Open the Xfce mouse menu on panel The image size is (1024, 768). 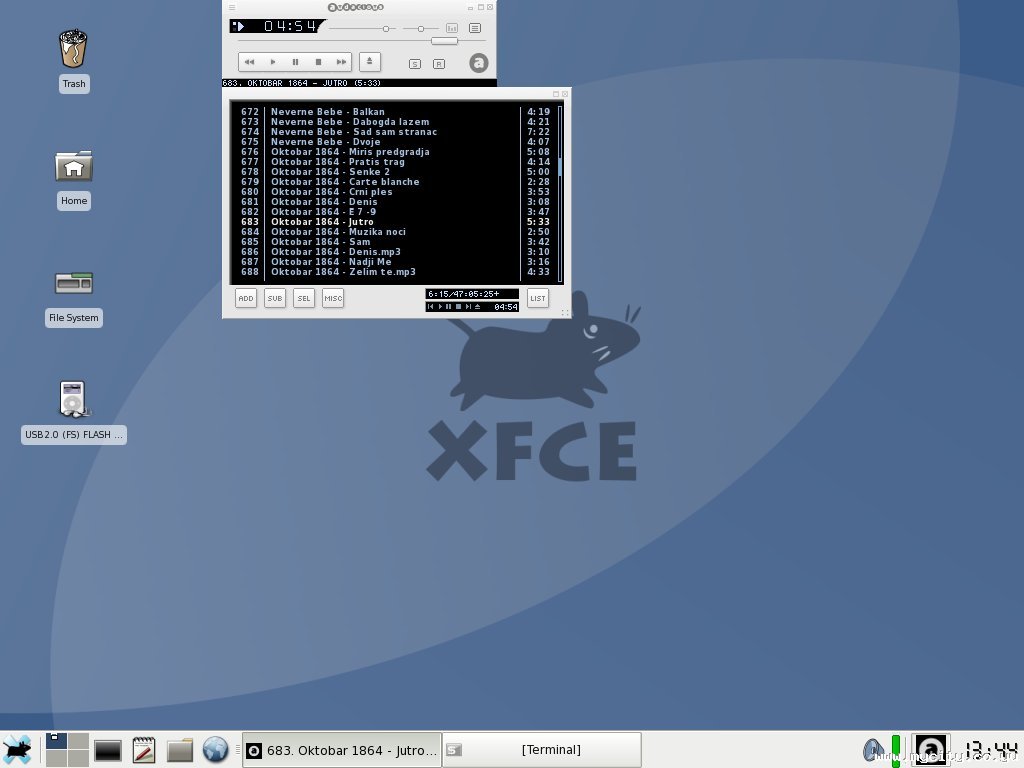pos(17,750)
